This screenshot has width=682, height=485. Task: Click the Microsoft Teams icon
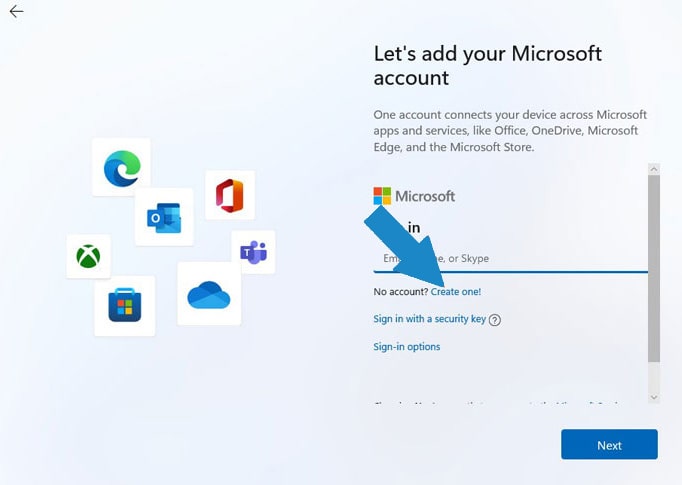click(253, 252)
